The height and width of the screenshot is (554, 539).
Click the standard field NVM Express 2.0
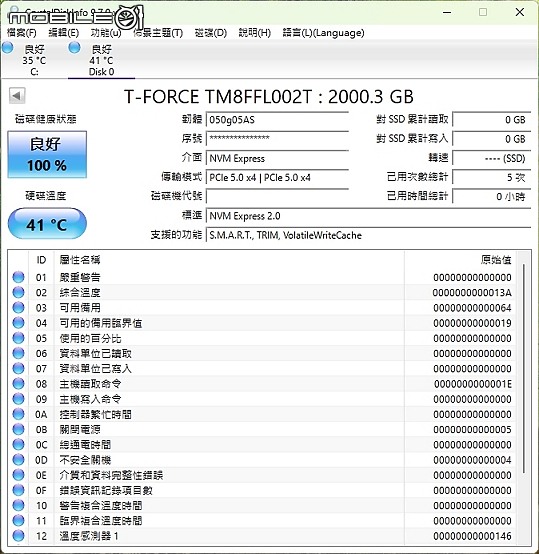(x=368, y=216)
